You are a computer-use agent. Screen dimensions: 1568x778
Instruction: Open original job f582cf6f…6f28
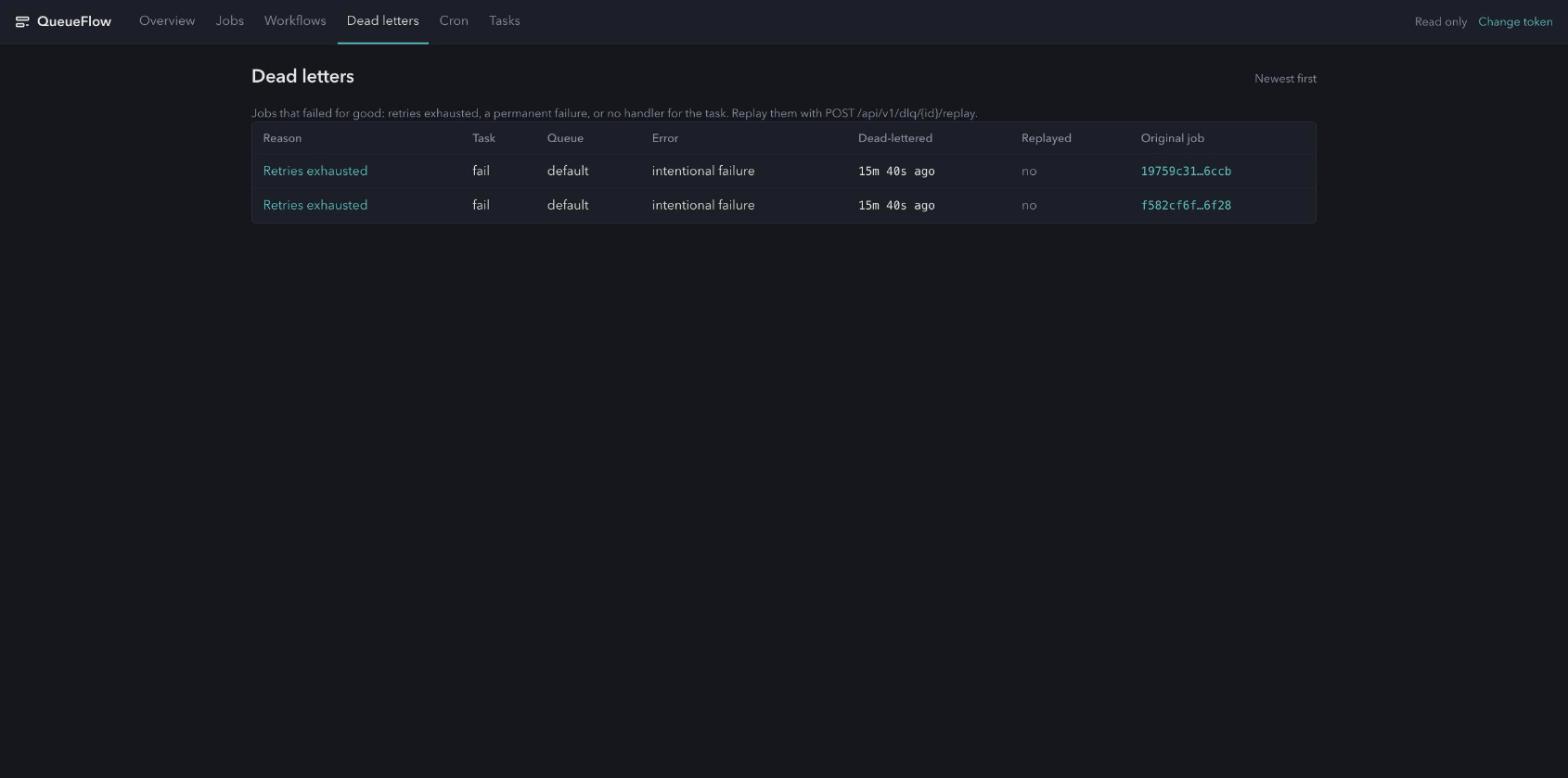click(x=1186, y=205)
